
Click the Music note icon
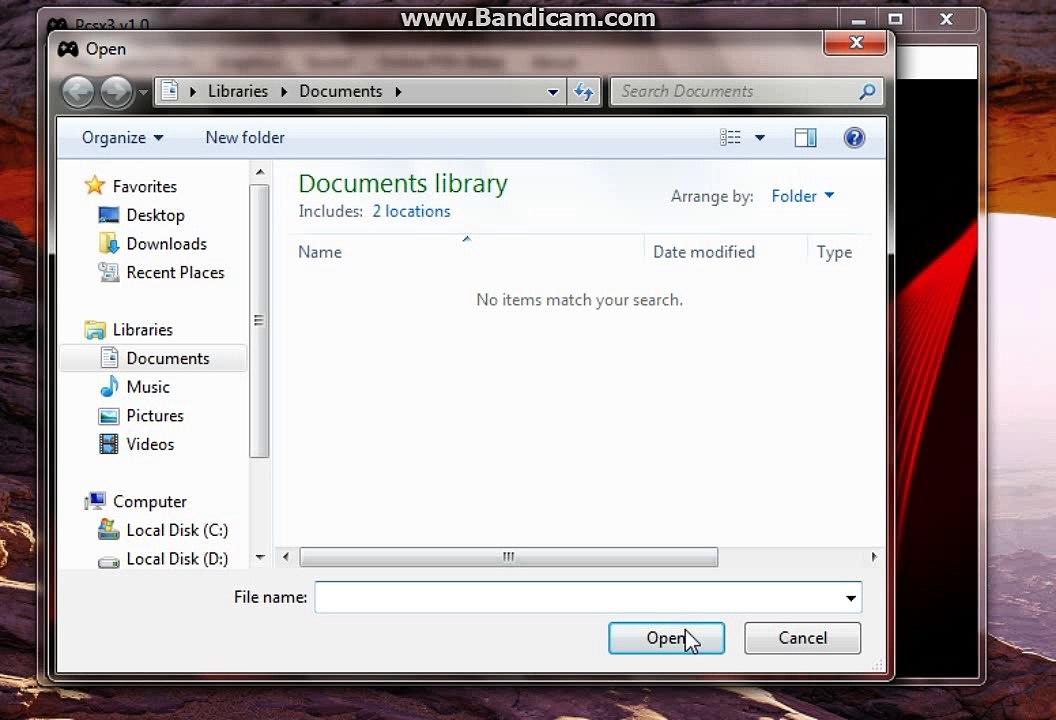108,387
